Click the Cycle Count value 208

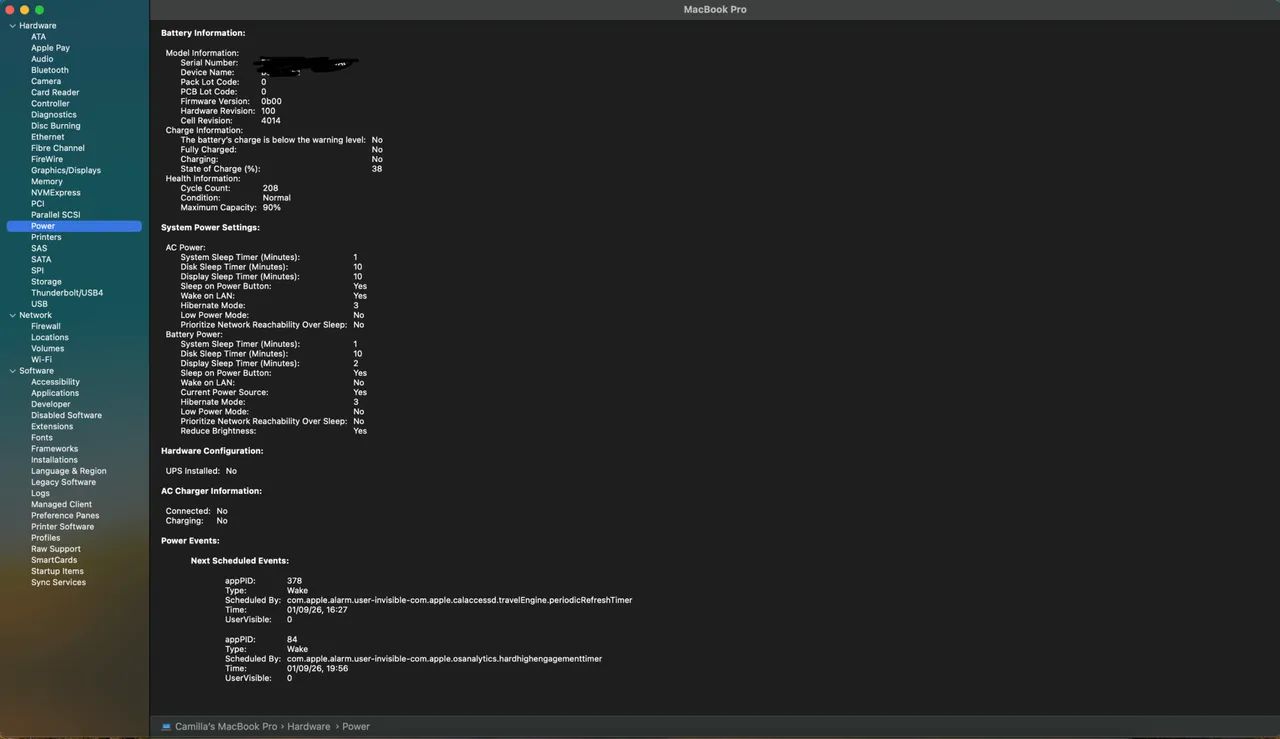270,188
